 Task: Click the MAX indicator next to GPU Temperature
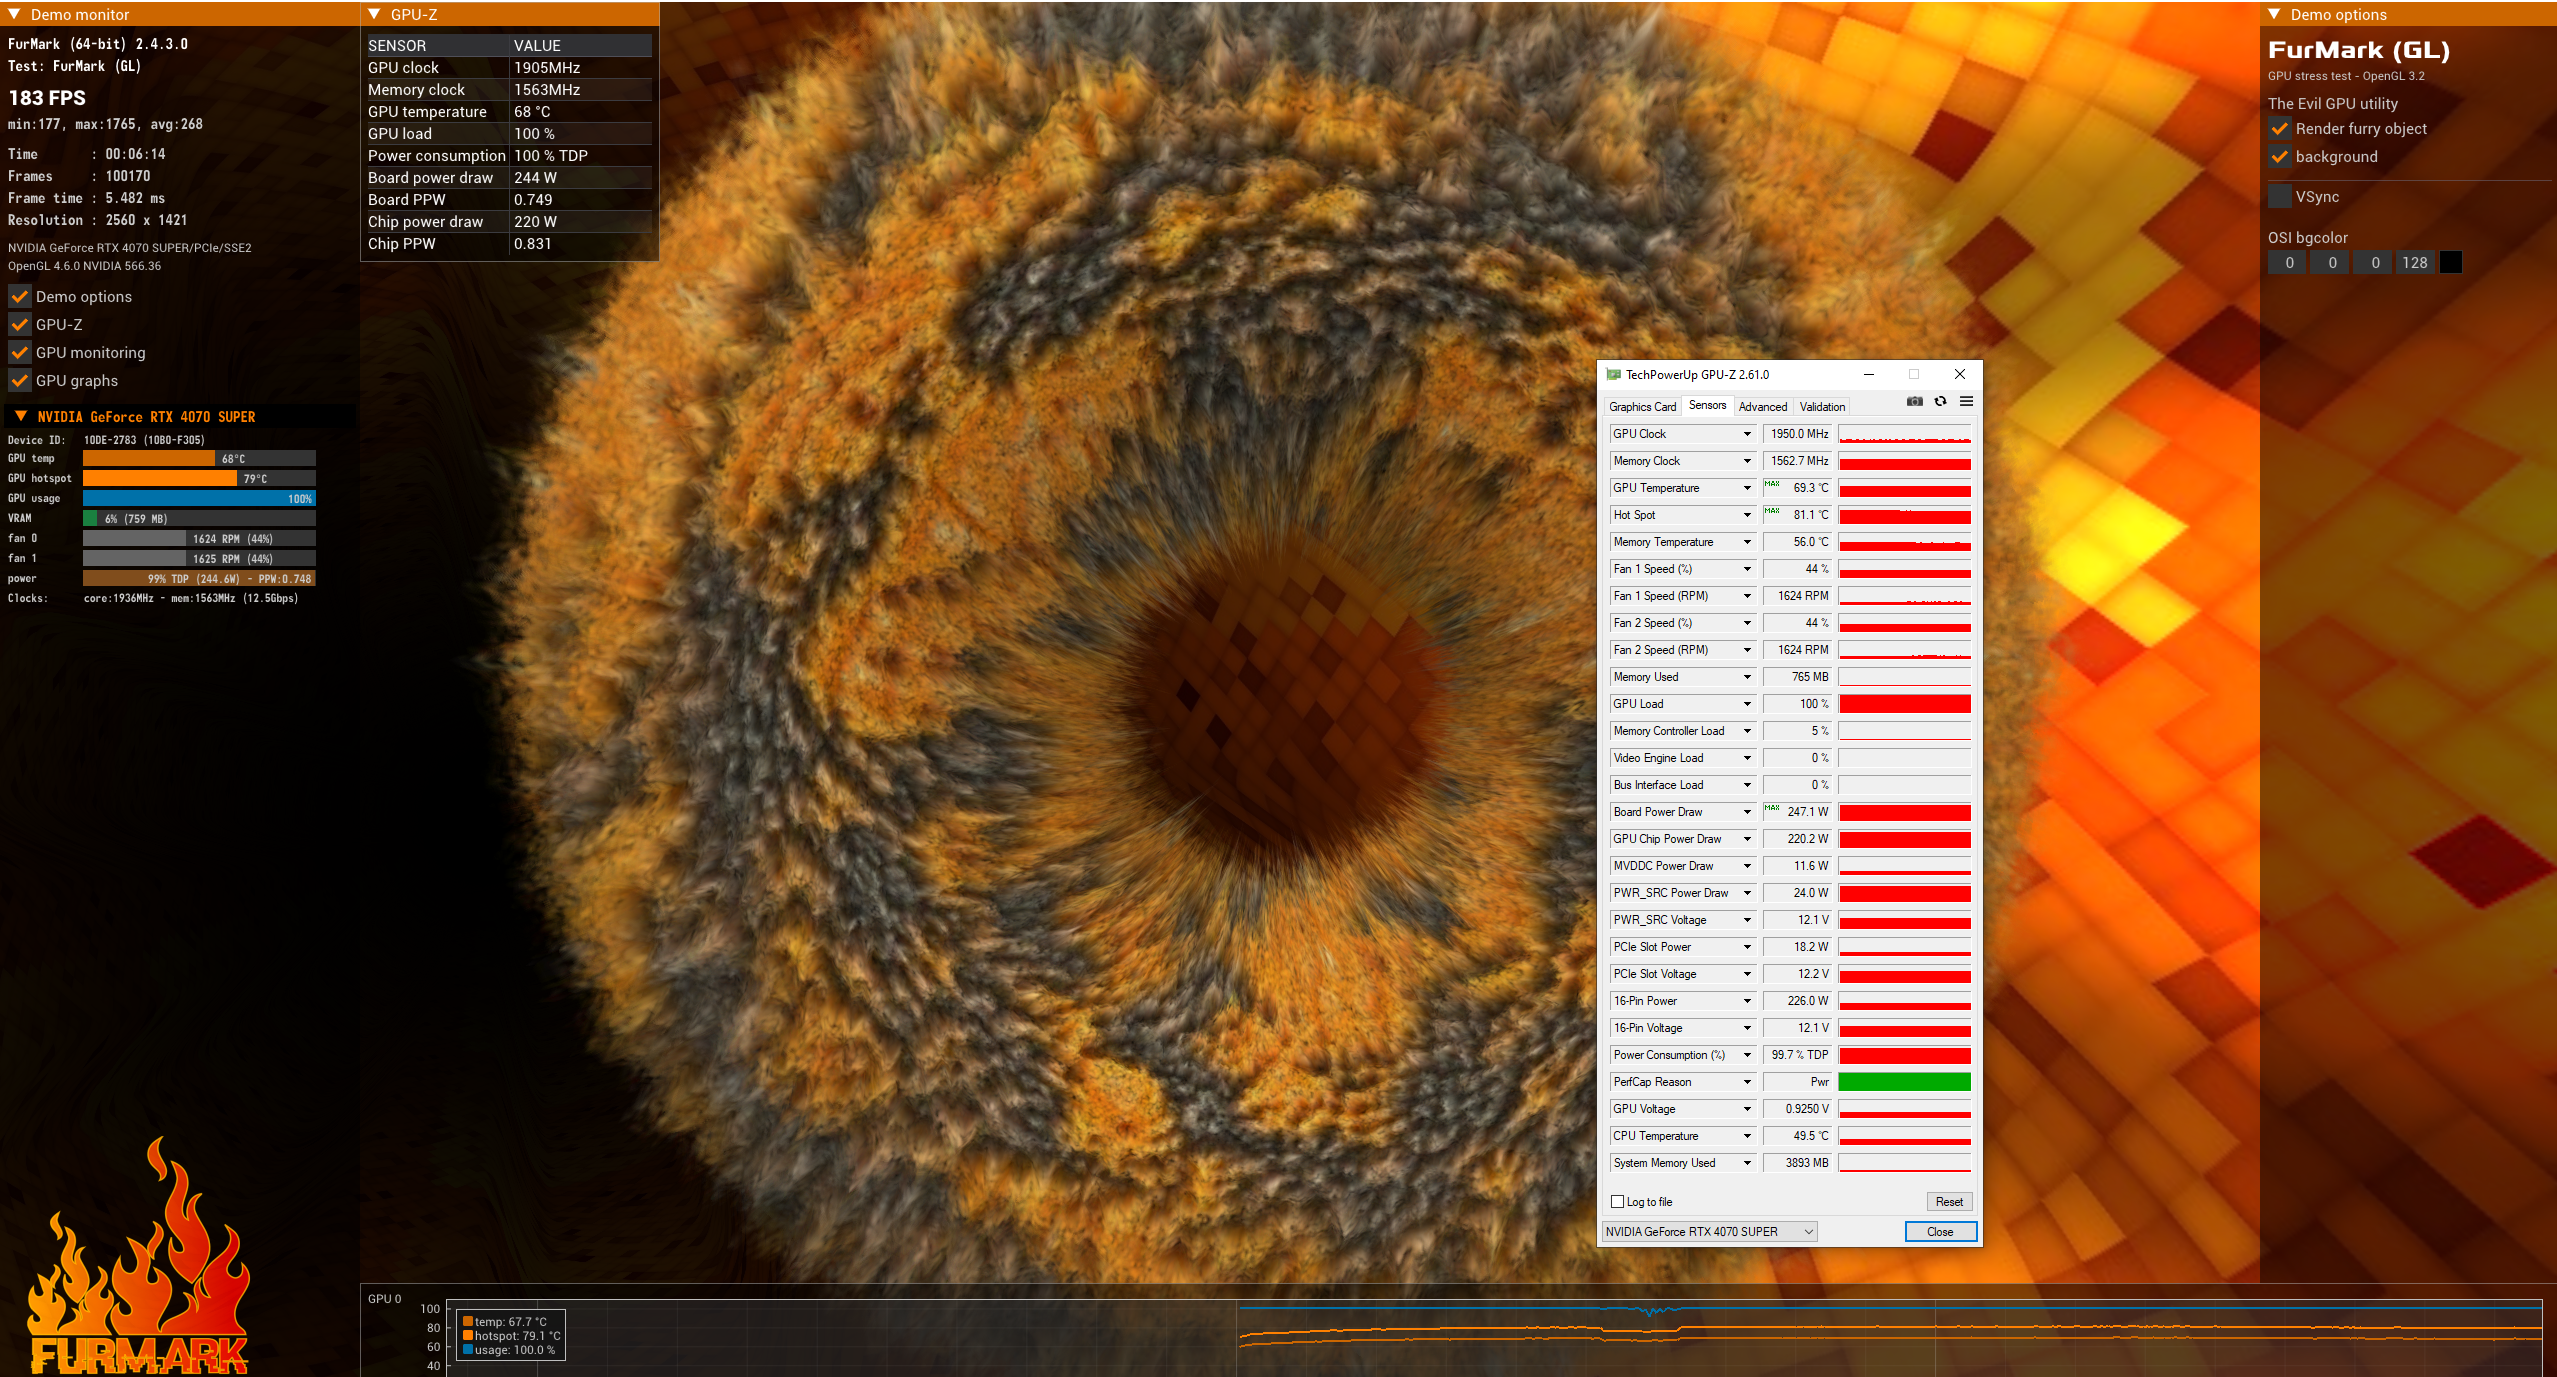pos(1772,484)
